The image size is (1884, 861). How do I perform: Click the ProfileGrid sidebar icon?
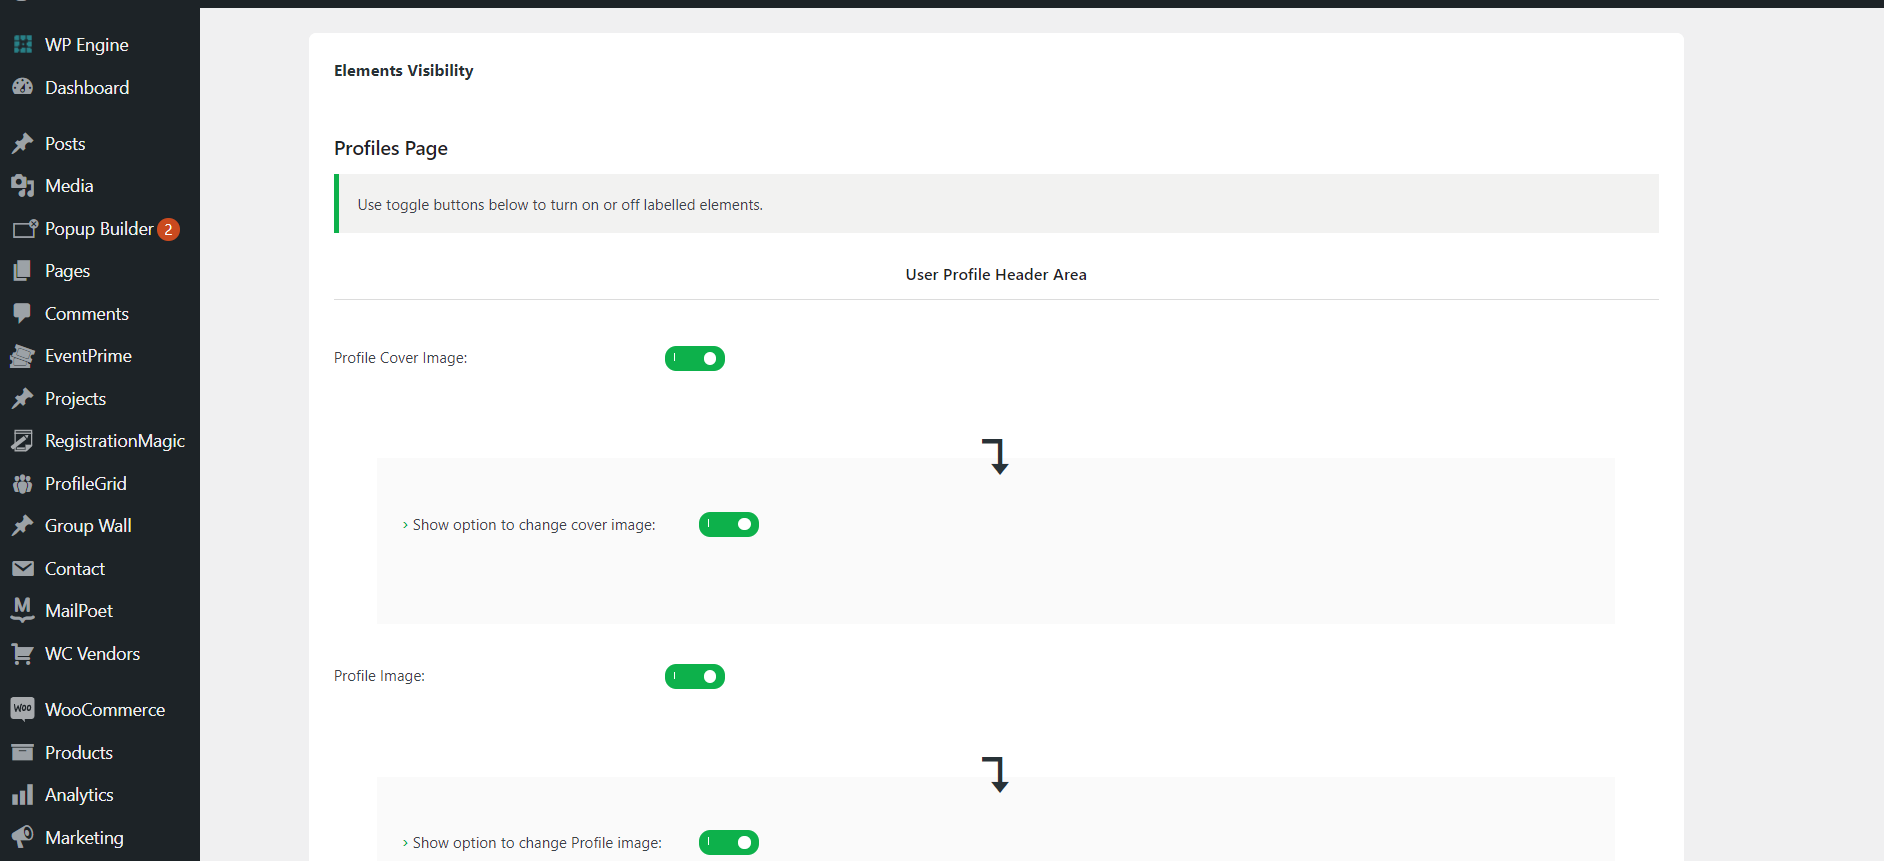tap(22, 484)
